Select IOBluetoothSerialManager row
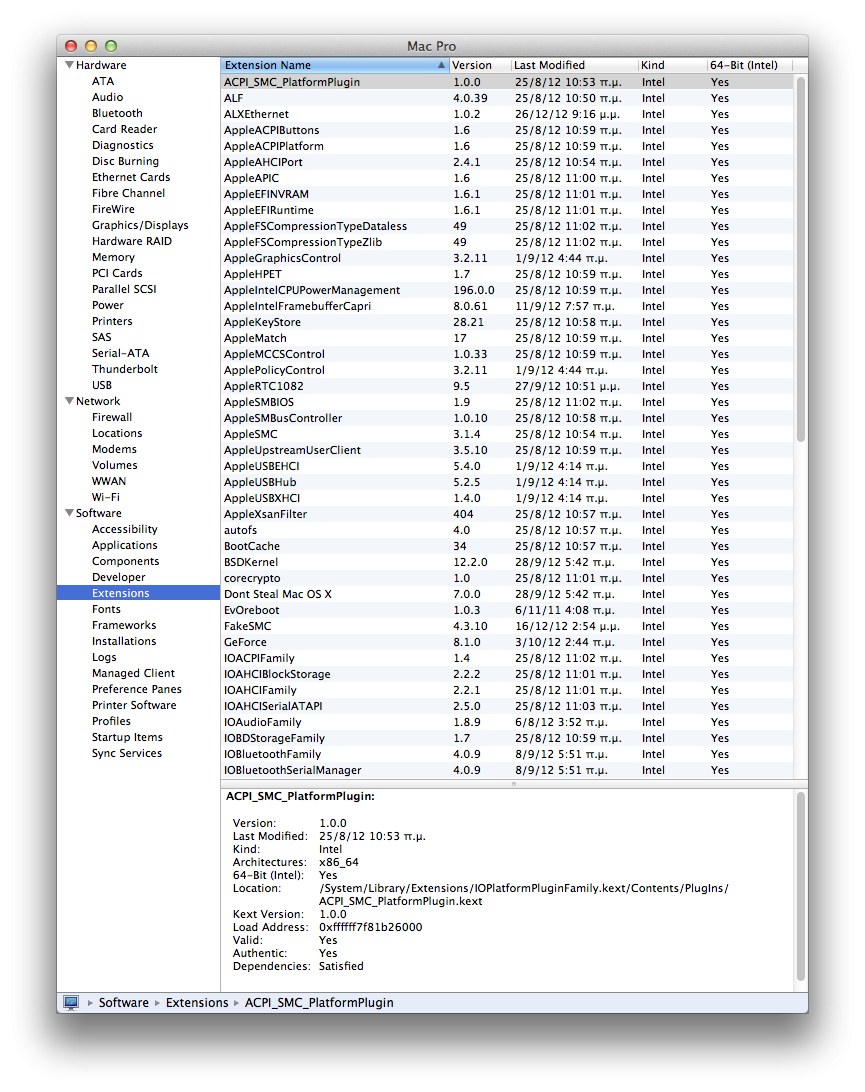 [x=507, y=771]
